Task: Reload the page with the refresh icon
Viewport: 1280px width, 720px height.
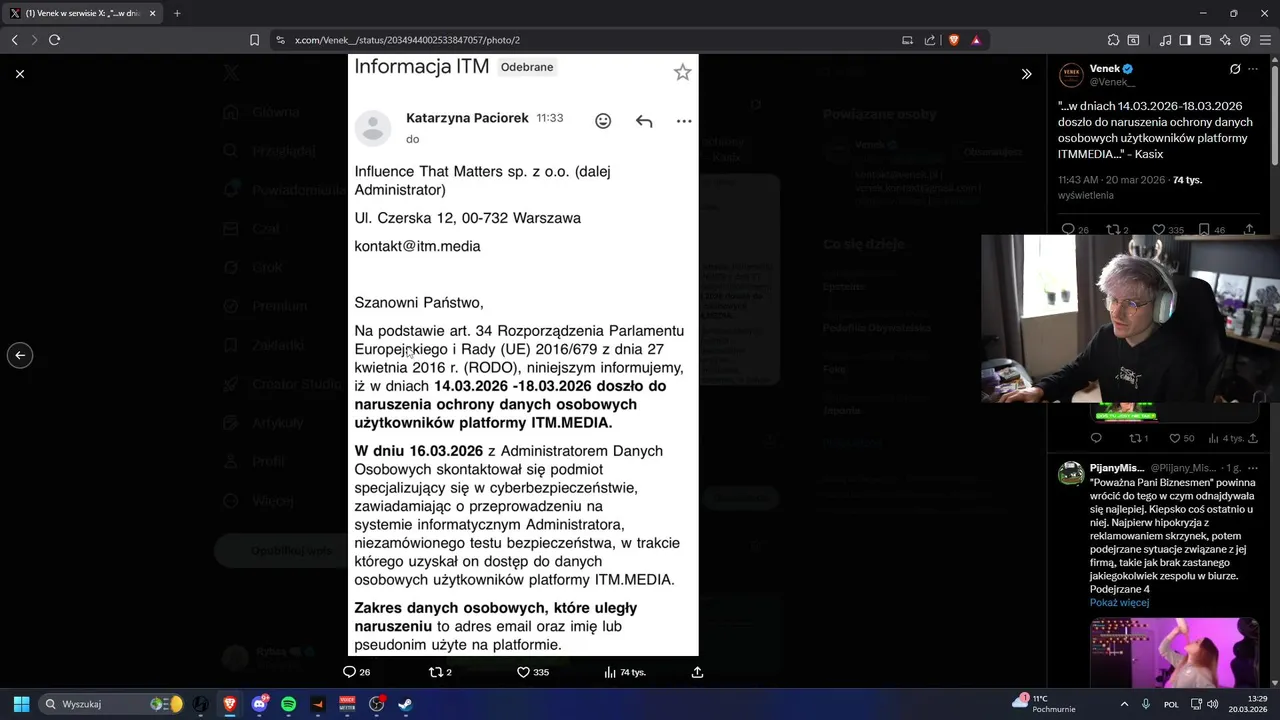Action: [x=54, y=40]
